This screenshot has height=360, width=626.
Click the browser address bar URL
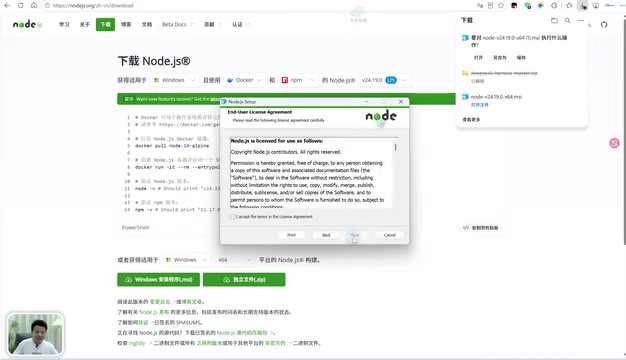pos(93,6)
